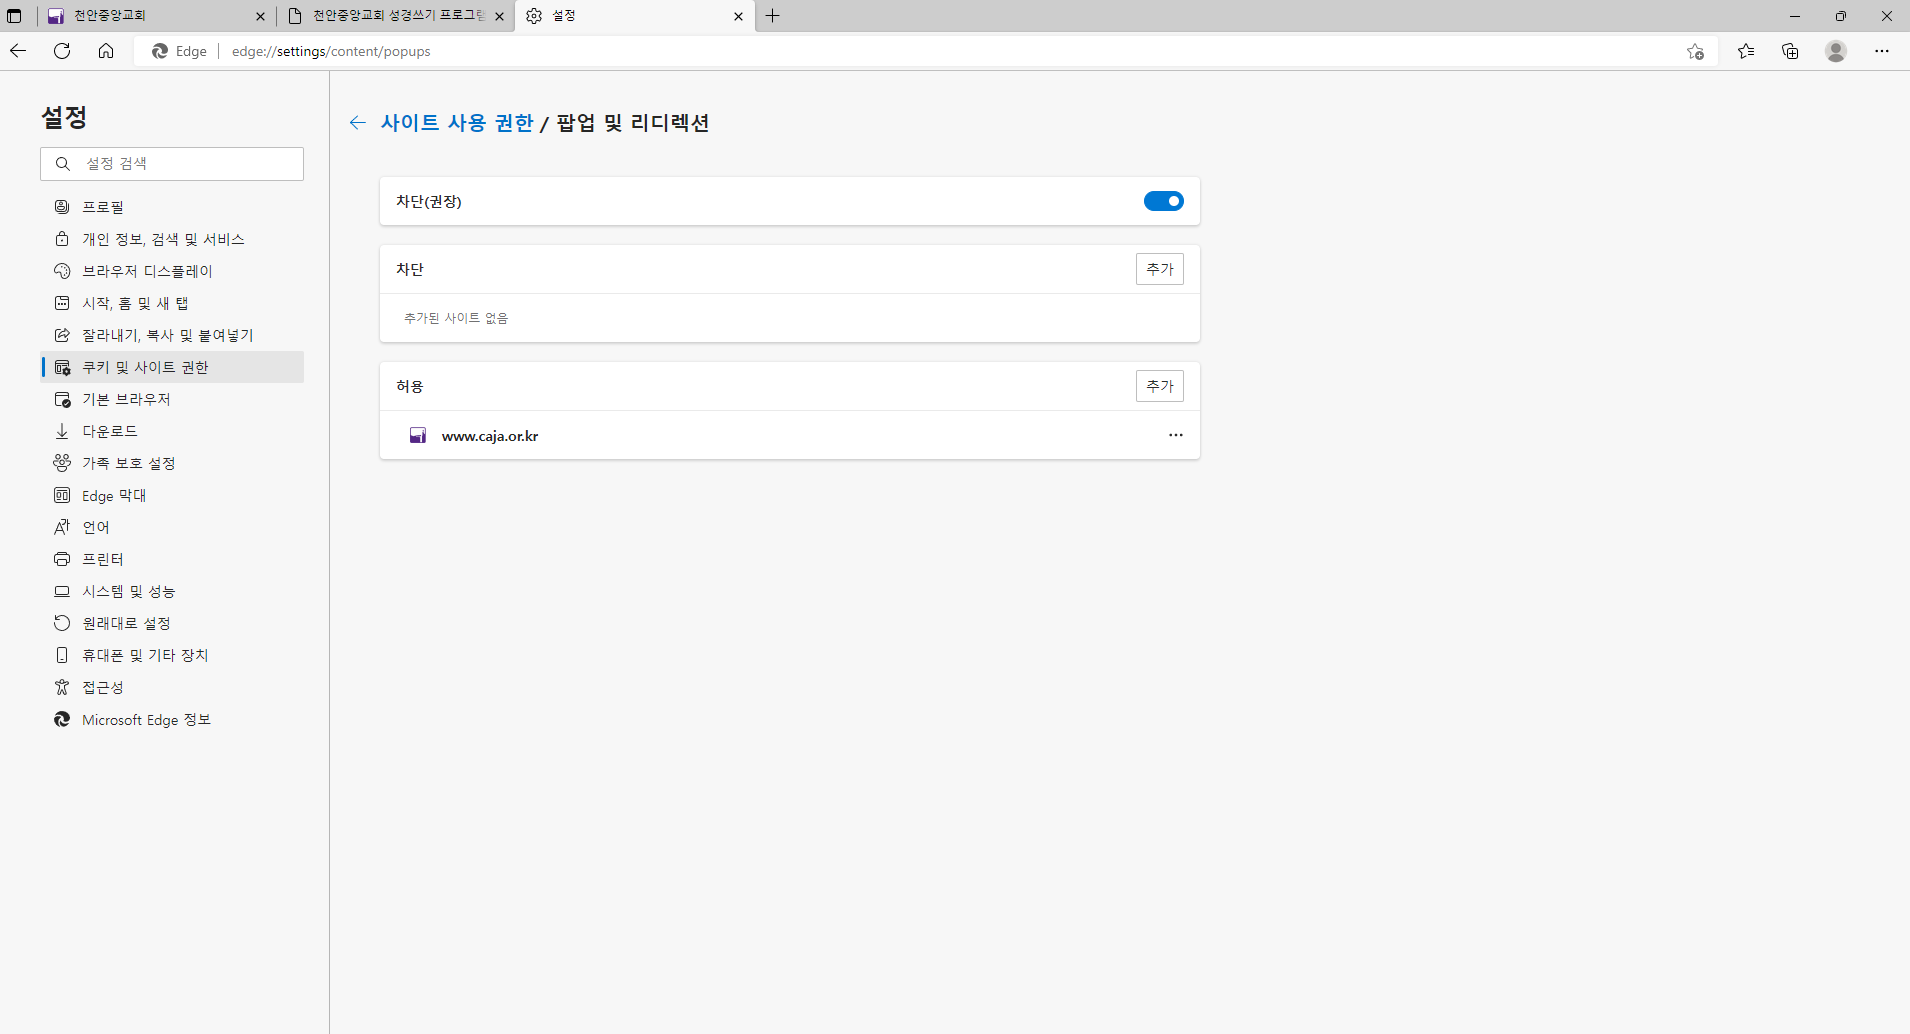1910x1034 pixels.
Task: Click the browser refresh icon
Action: tap(62, 51)
